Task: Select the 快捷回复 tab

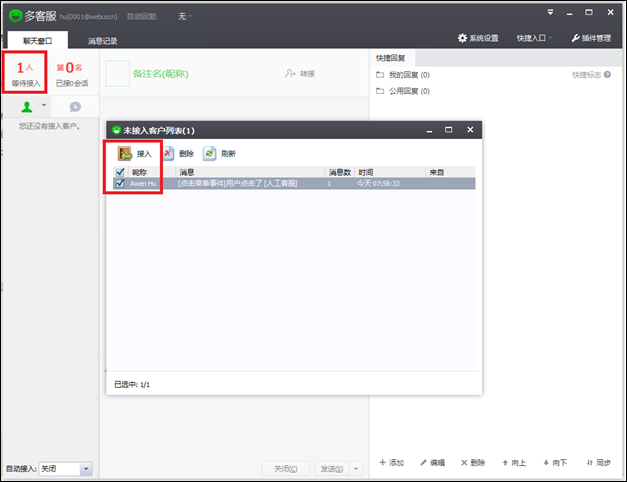Action: point(391,58)
